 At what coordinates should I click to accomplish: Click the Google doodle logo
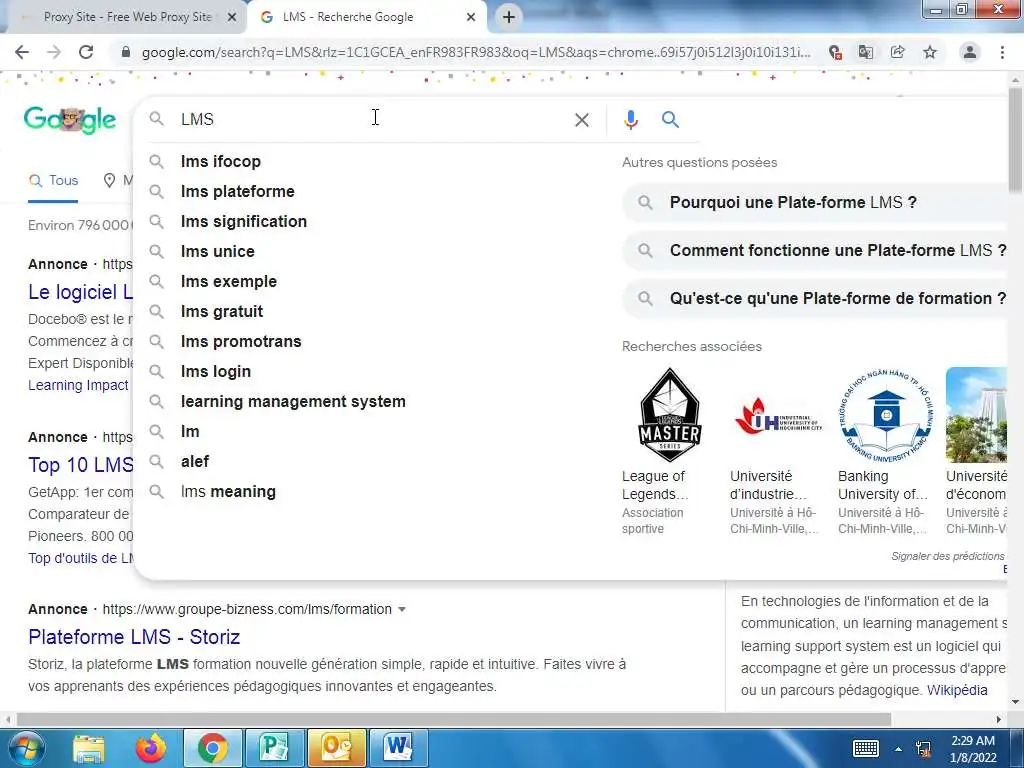(x=70, y=120)
